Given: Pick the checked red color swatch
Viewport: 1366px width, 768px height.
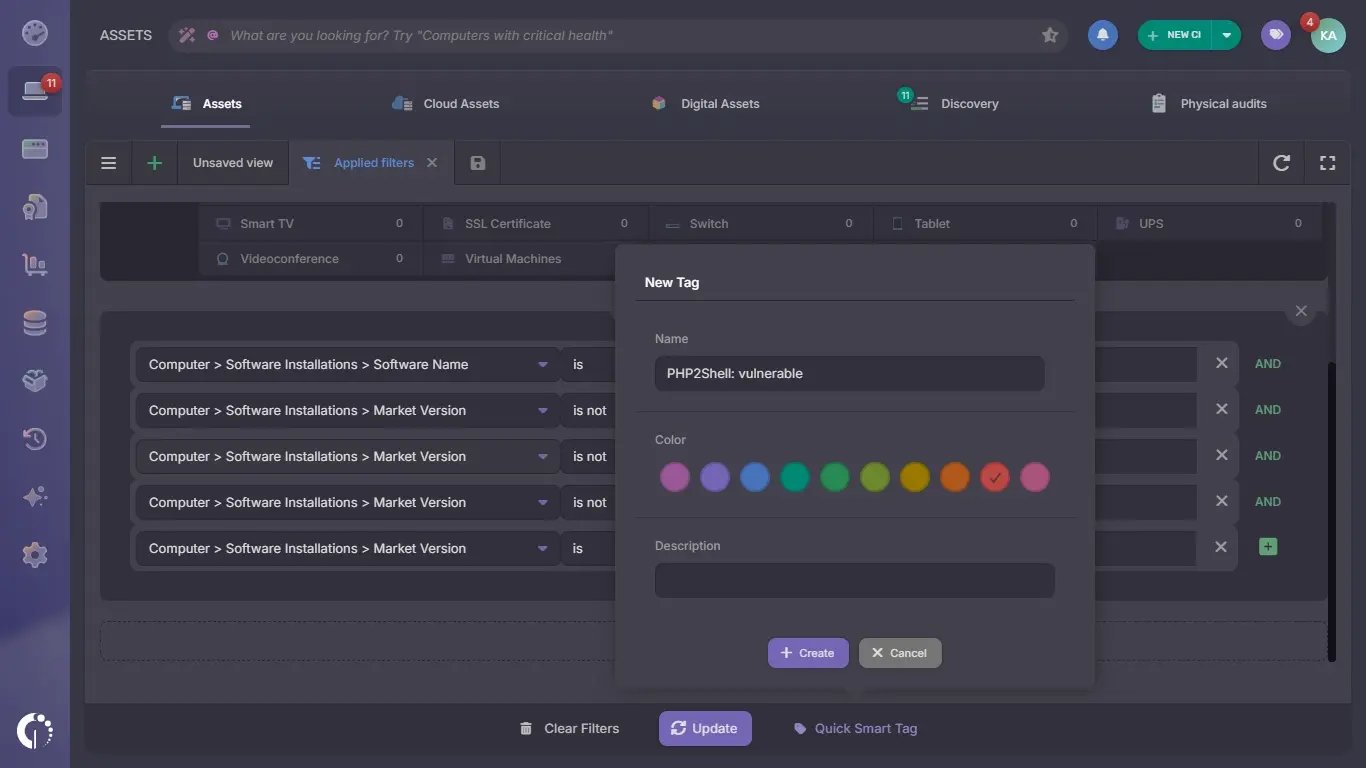Looking at the screenshot, I should point(995,477).
